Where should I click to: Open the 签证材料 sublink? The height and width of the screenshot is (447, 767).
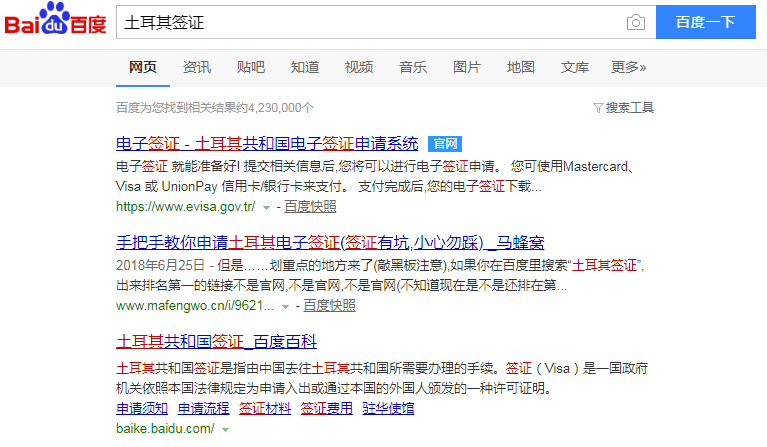[x=265, y=408]
